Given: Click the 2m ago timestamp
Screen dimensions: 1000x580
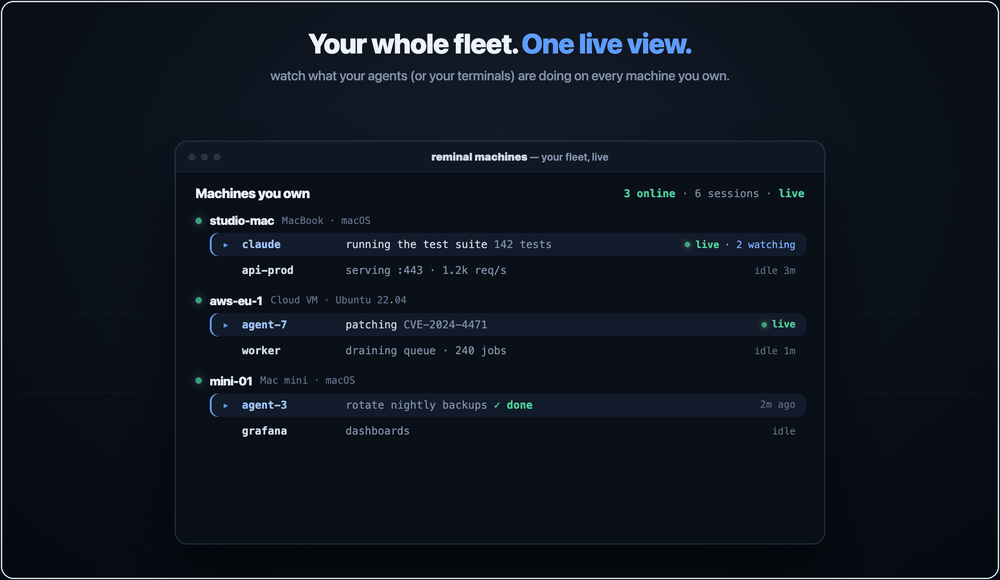Looking at the screenshot, I should point(777,405).
